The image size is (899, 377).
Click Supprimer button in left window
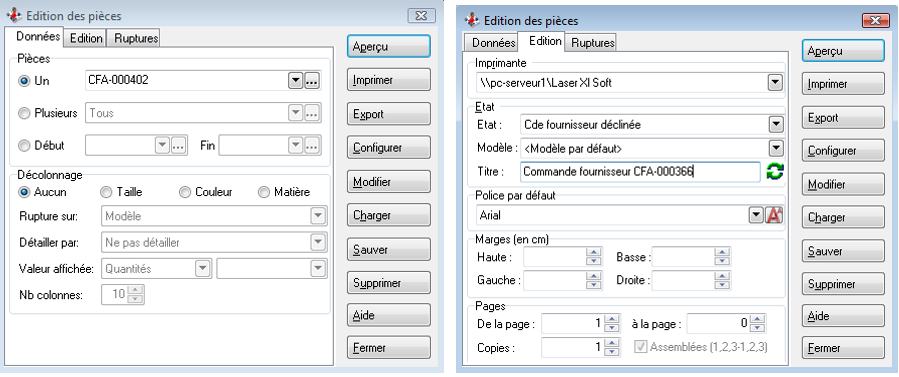pyautogui.click(x=388, y=283)
